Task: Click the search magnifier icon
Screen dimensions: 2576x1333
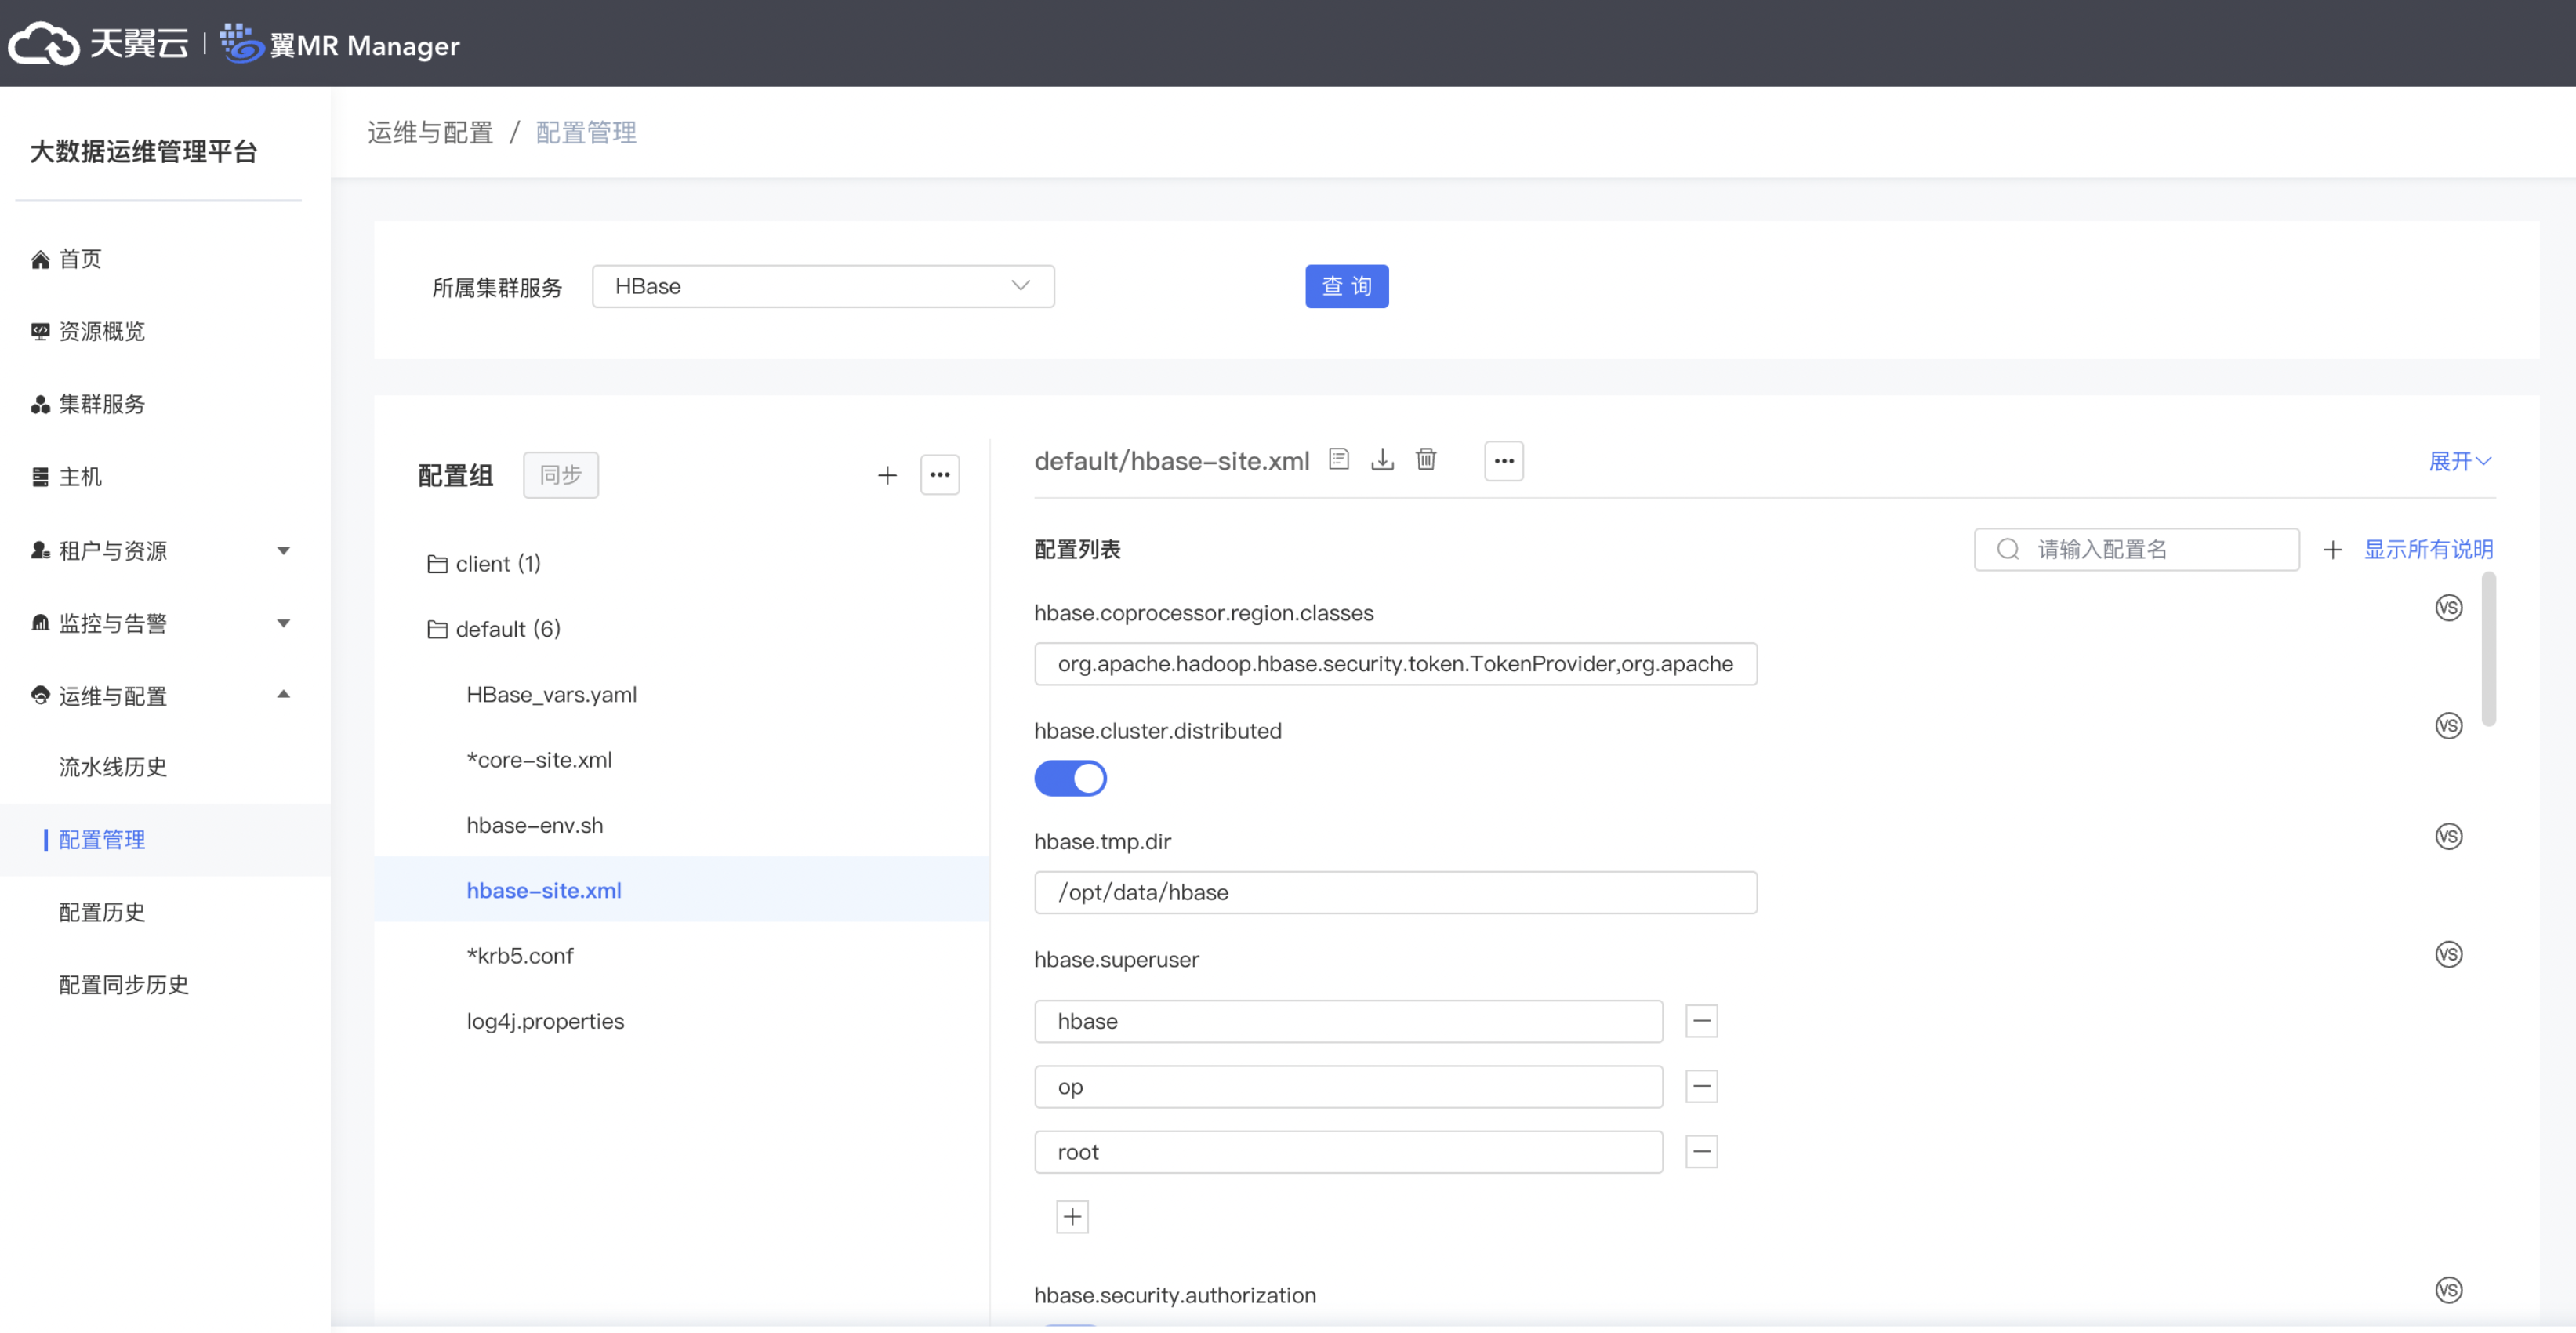Action: [x=2007, y=549]
